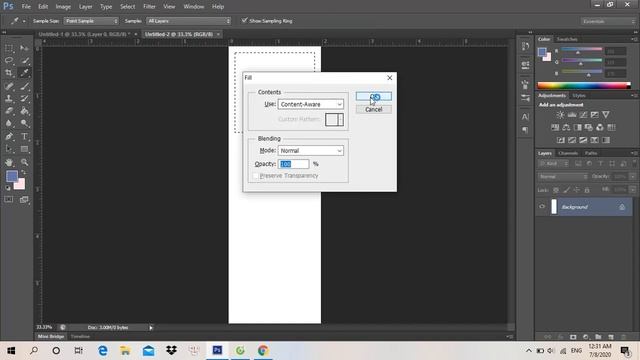Open the Essentials workspace dropdown
Image resolution: width=640 pixels, height=360 pixels.
coord(608,21)
